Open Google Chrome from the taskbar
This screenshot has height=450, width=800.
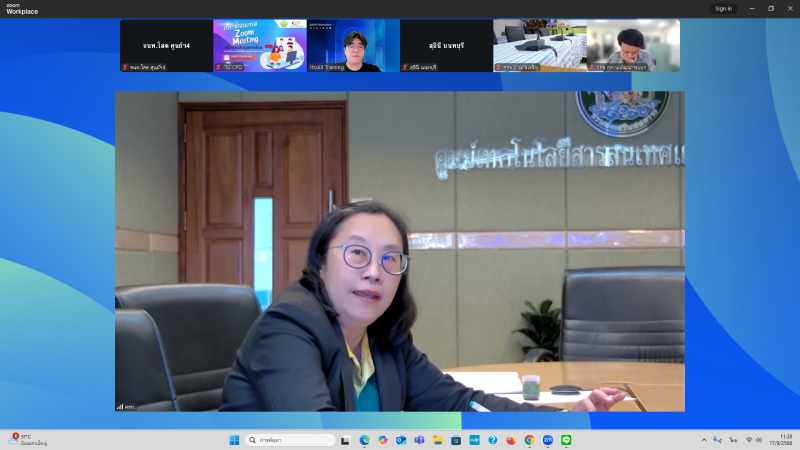coord(529,440)
